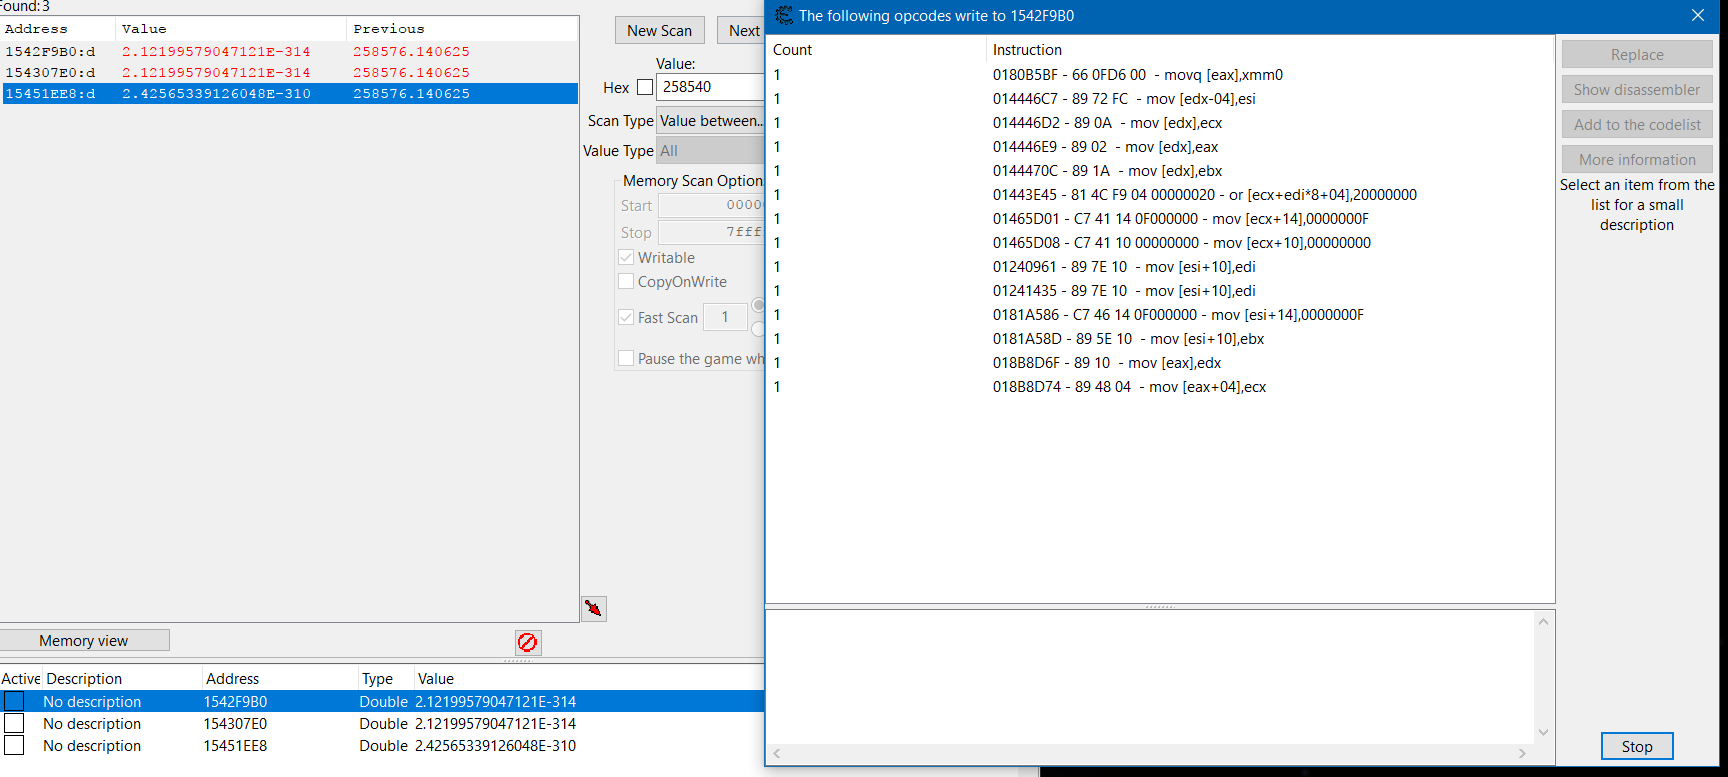This screenshot has width=1728, height=777.
Task: Click the scroll down arrow in details pane
Action: pyautogui.click(x=1543, y=732)
